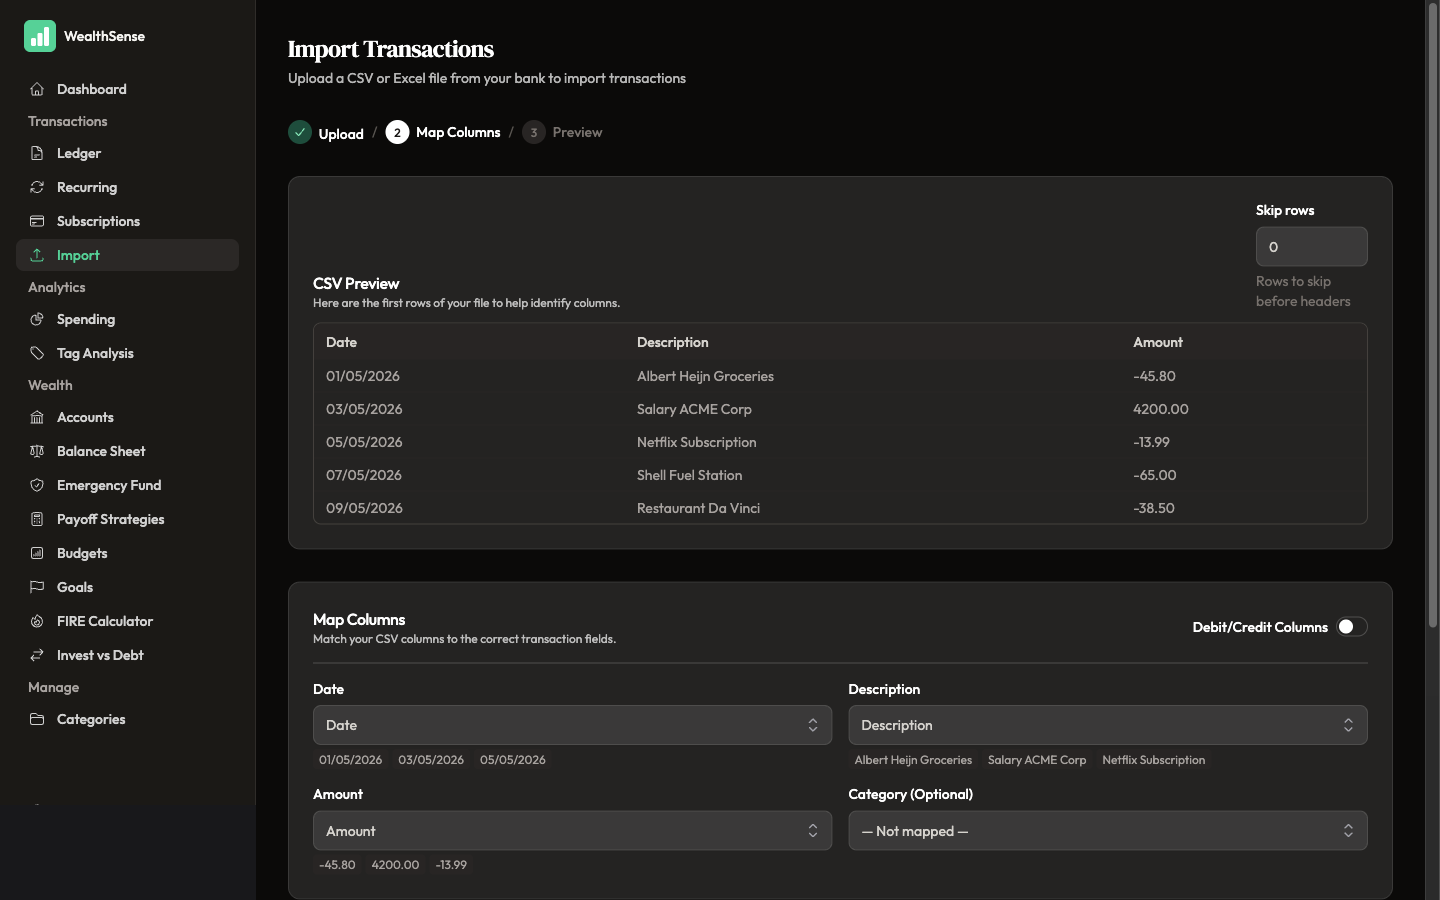Image resolution: width=1440 pixels, height=900 pixels.
Task: Click the Payoff Strategies calculator icon
Action: pos(37,519)
